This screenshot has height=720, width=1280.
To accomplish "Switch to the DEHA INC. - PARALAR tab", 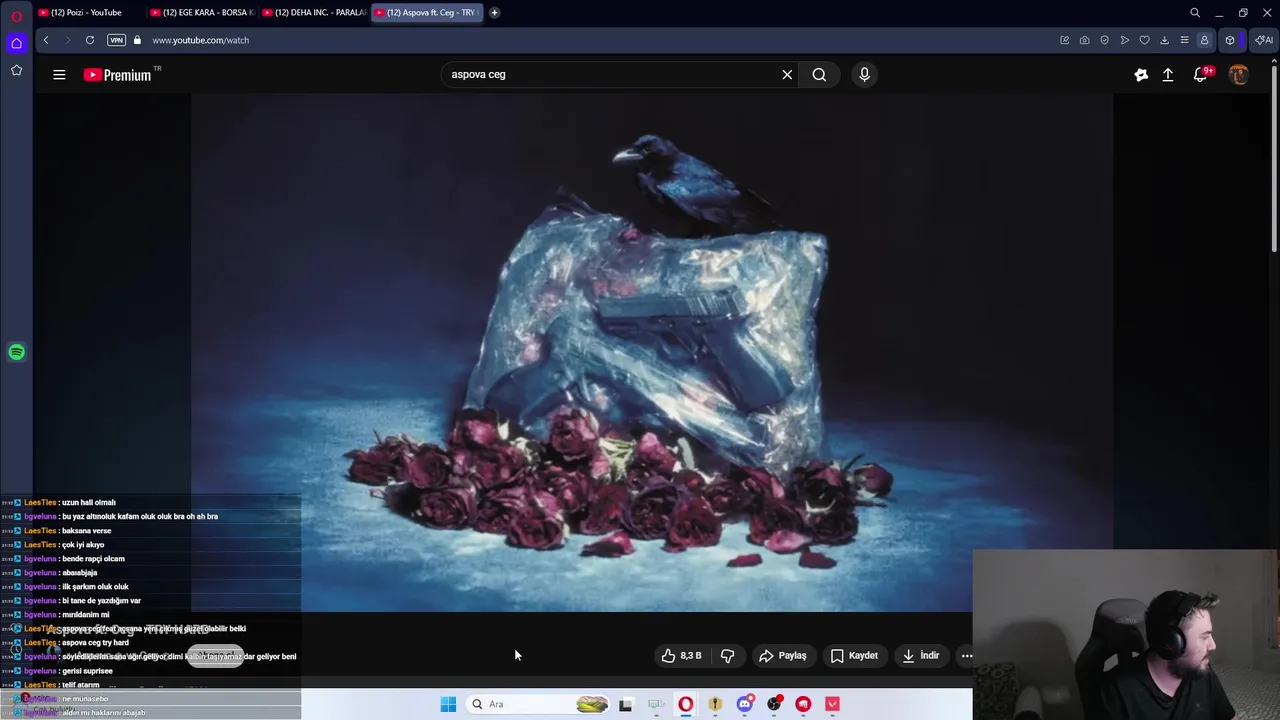I will [x=313, y=12].
